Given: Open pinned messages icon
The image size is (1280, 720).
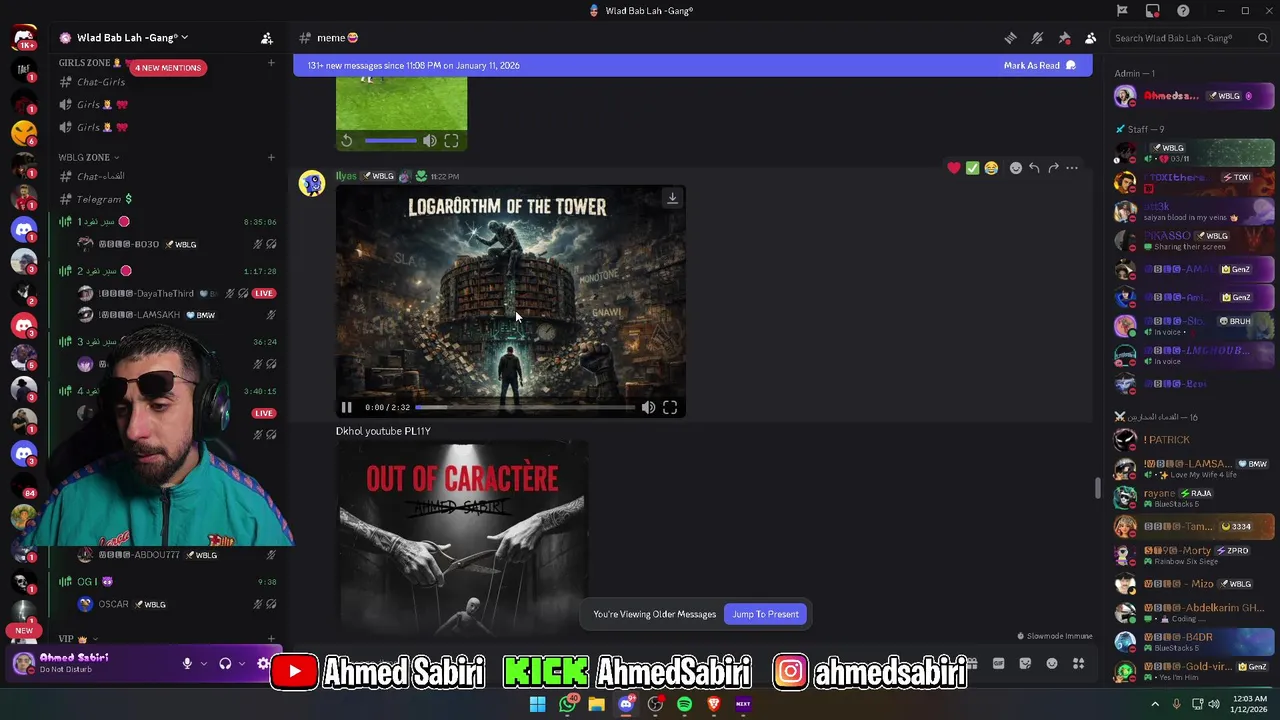Looking at the screenshot, I should (1064, 38).
